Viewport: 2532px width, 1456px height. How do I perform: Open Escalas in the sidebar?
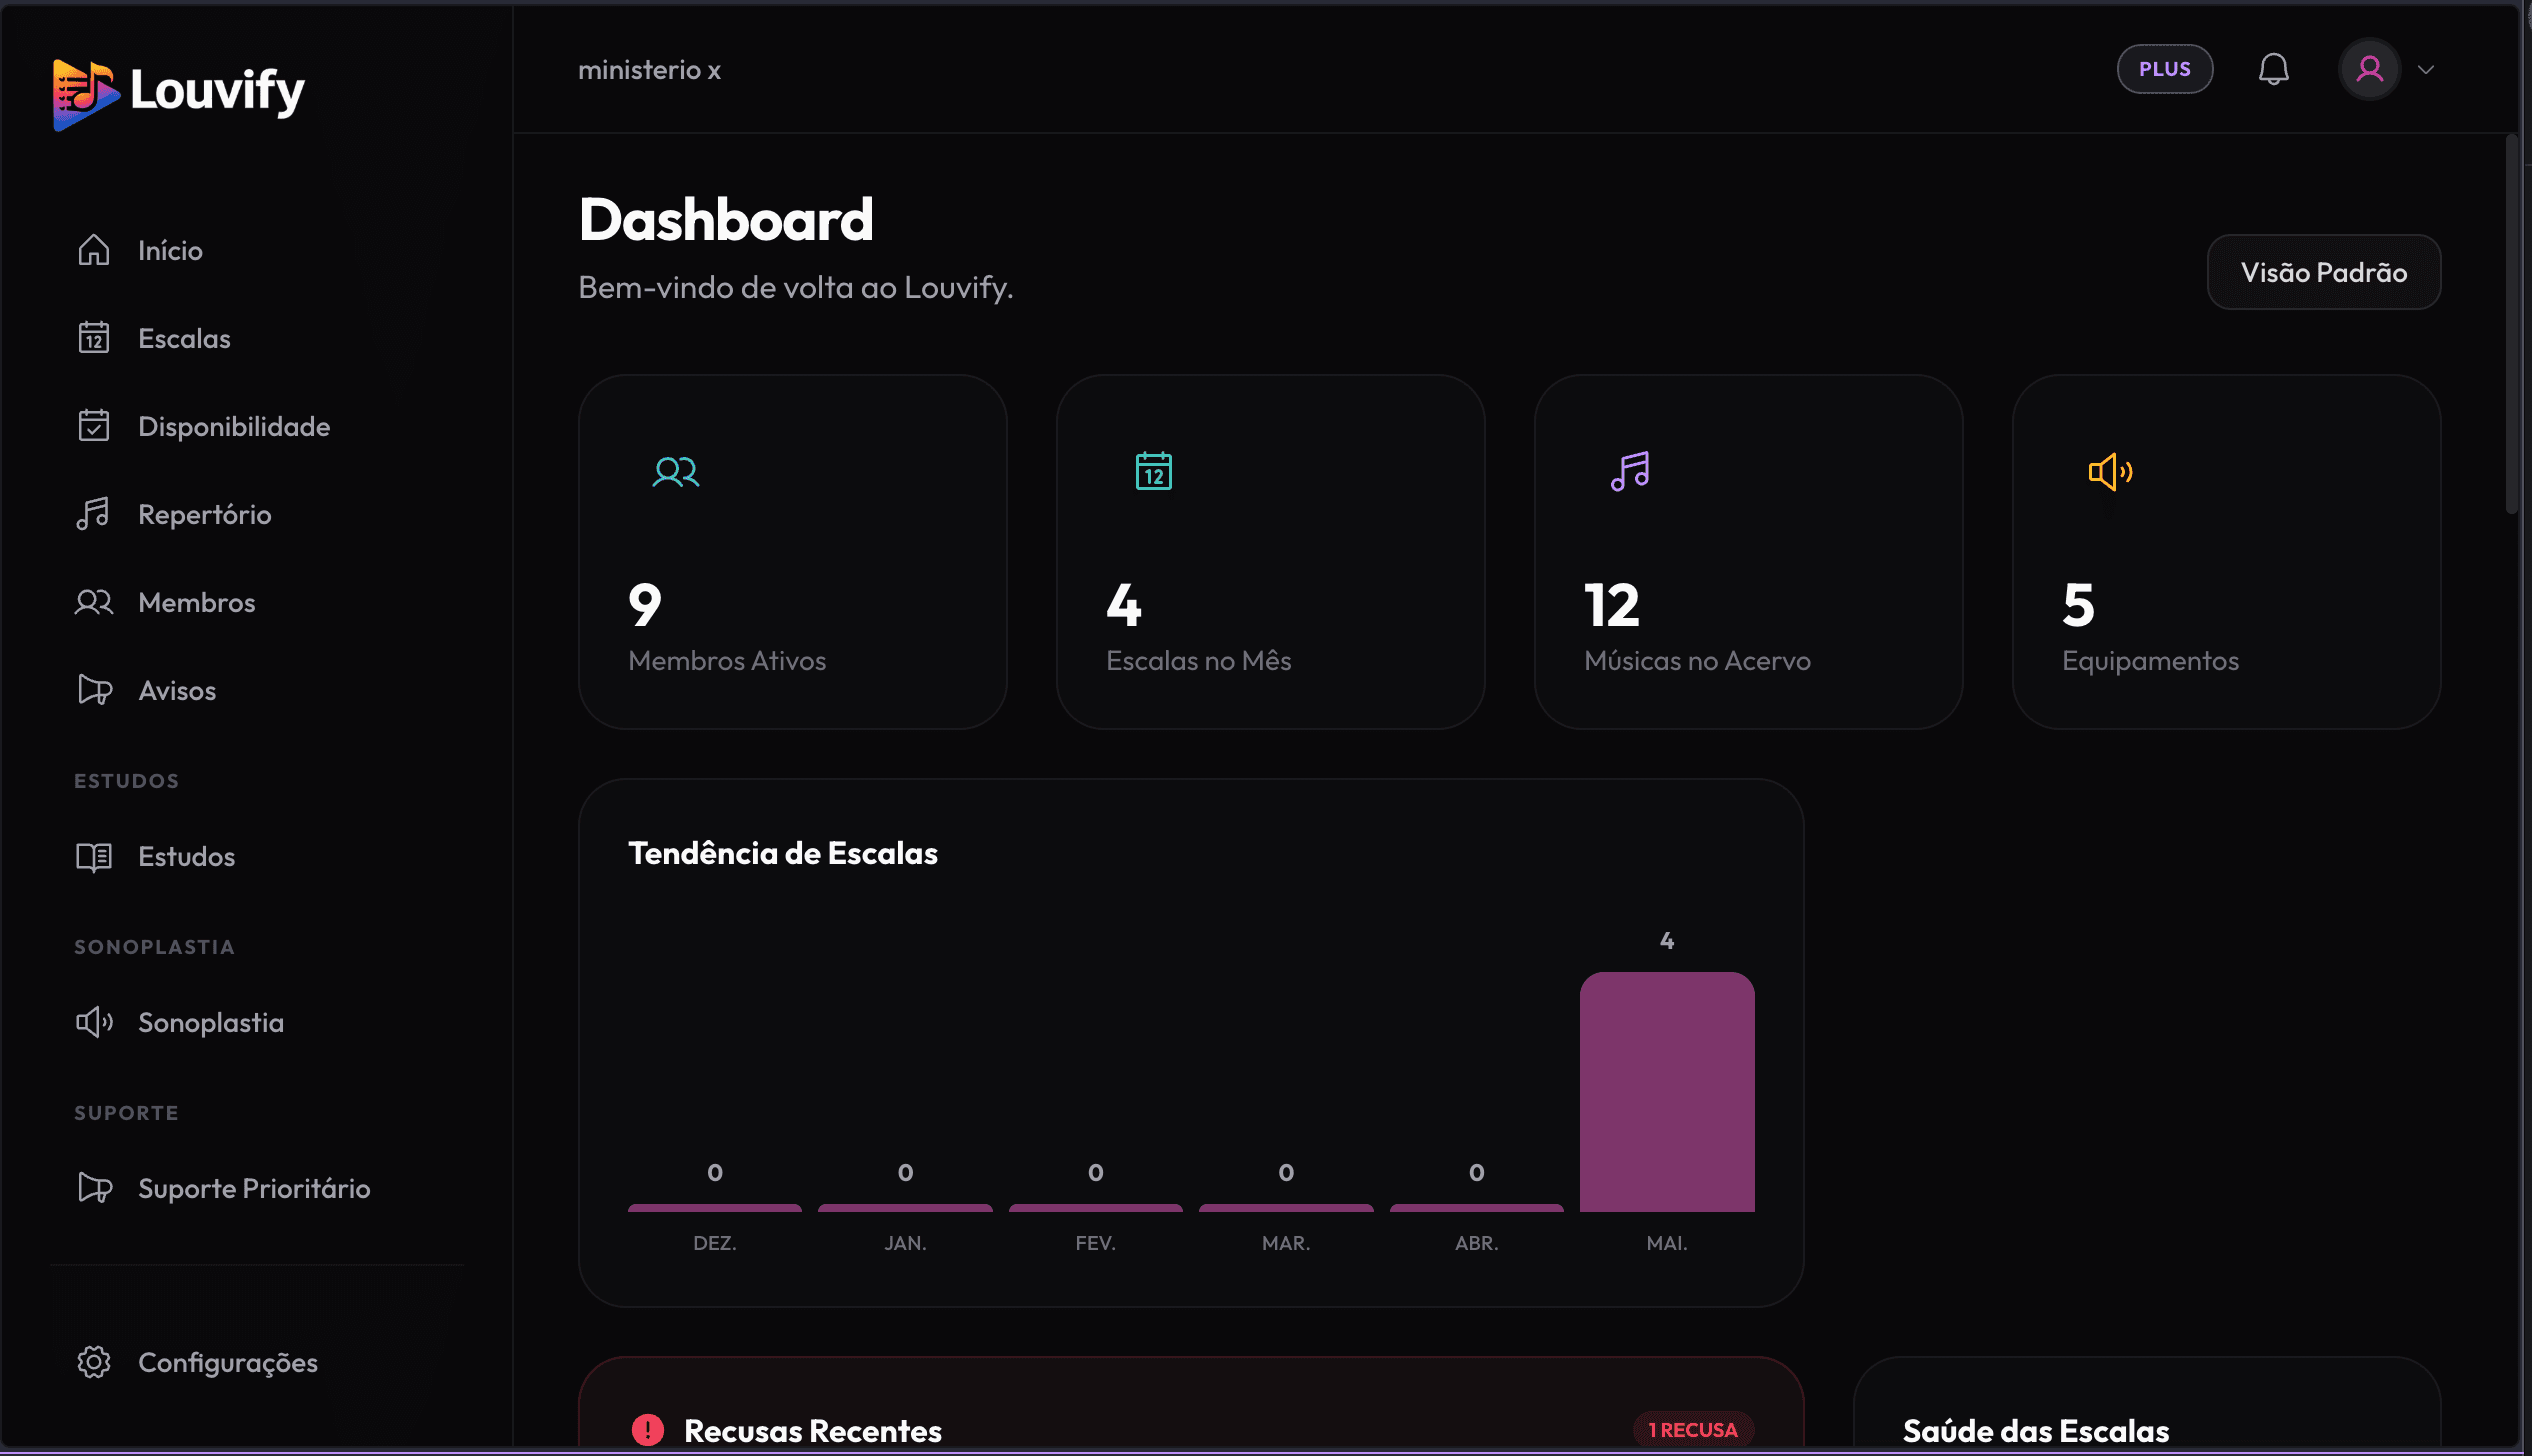(x=184, y=338)
